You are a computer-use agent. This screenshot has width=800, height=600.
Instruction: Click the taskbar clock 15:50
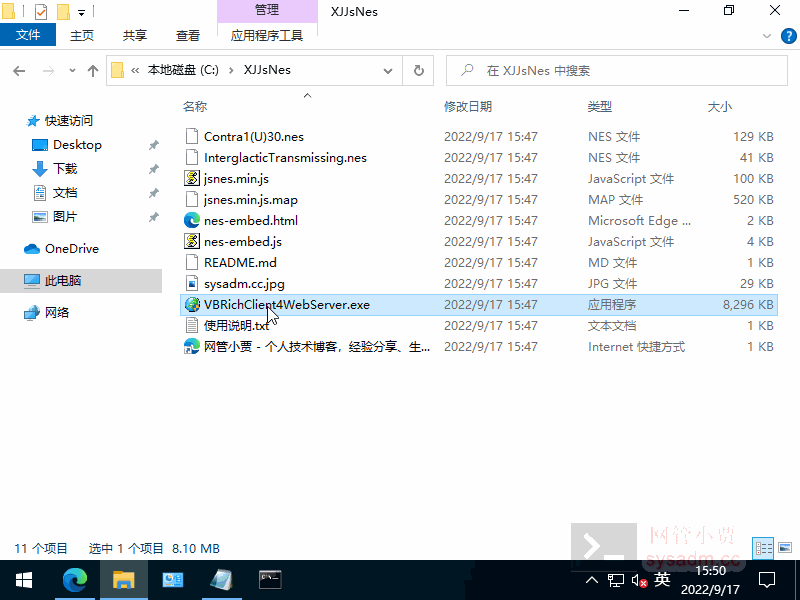point(710,570)
